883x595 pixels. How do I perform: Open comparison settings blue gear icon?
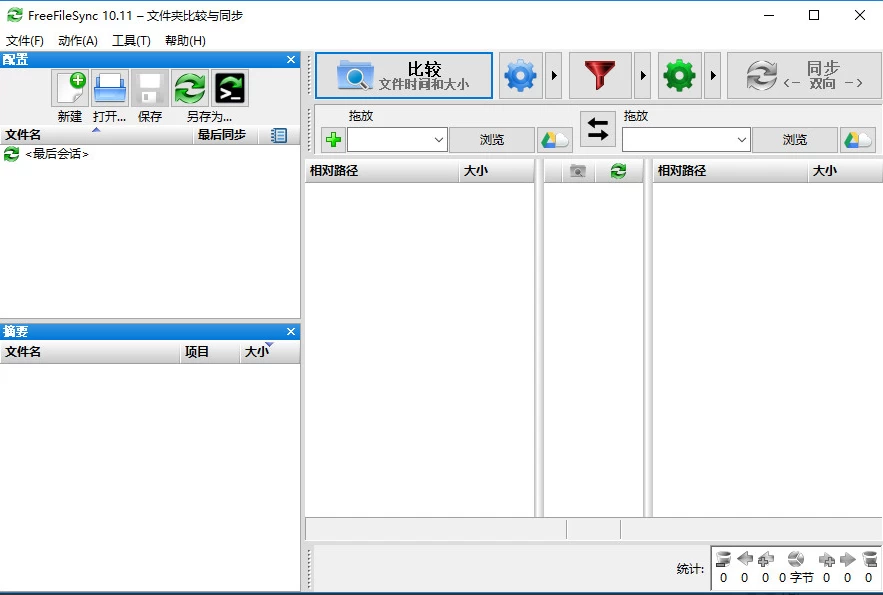point(520,76)
